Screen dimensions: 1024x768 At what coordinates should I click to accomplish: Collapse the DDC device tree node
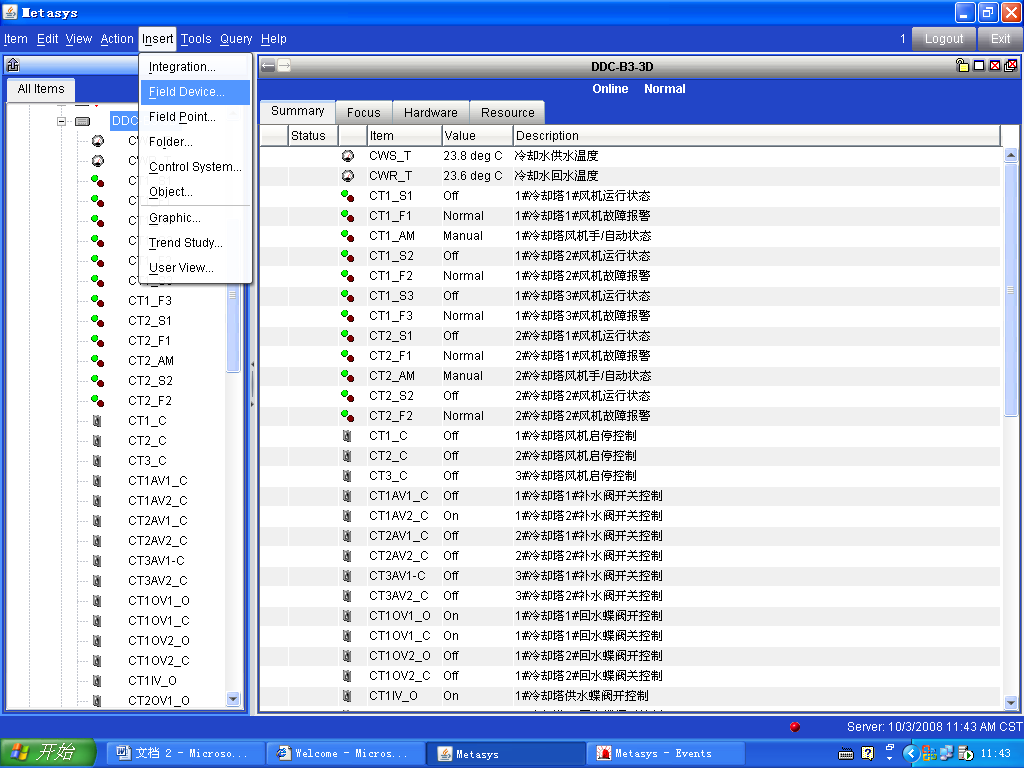point(61,121)
